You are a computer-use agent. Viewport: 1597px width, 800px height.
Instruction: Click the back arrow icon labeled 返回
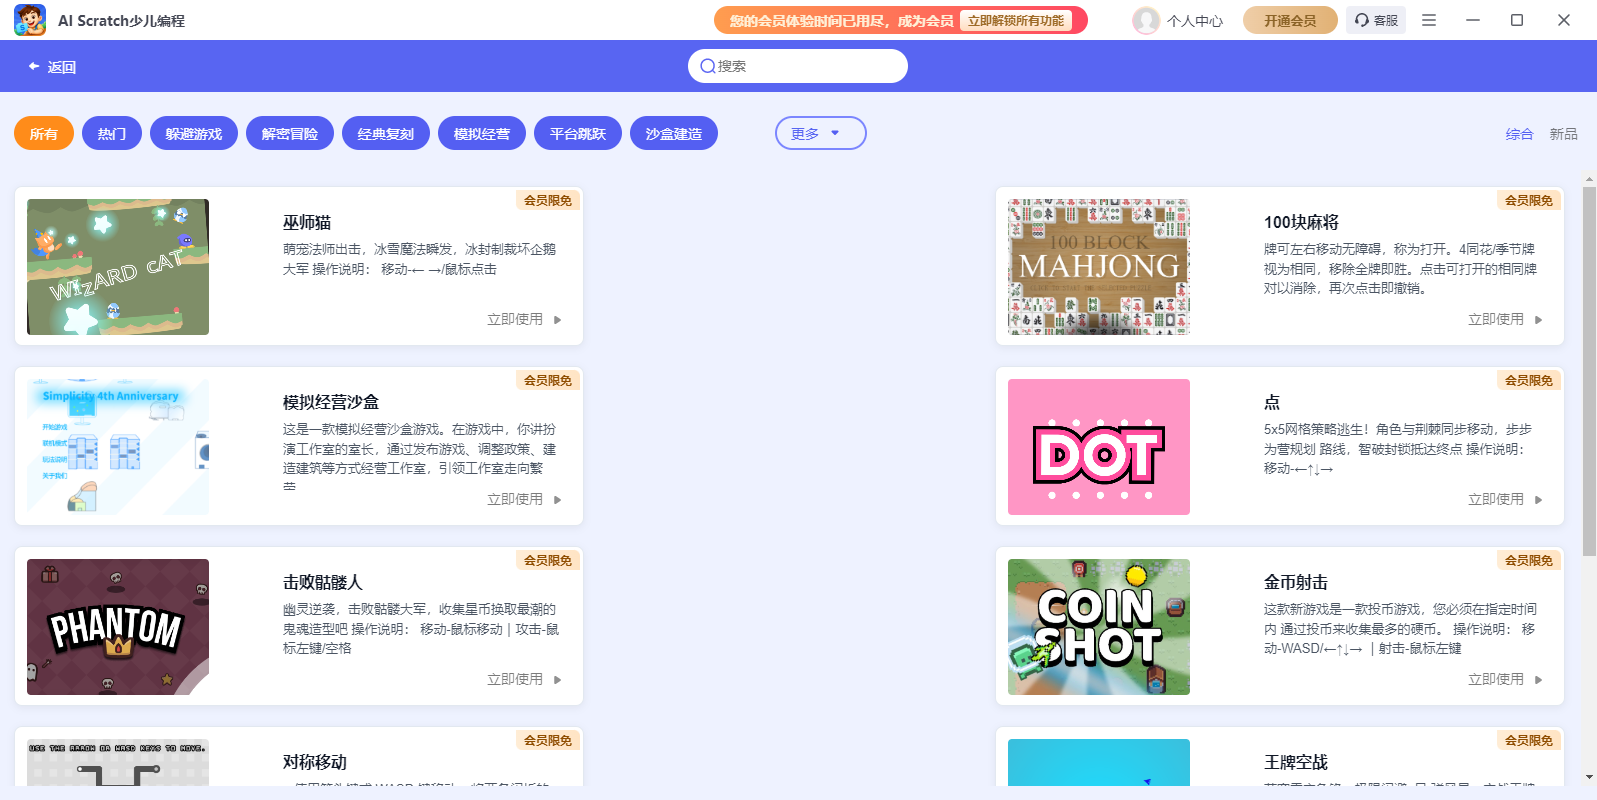point(34,67)
